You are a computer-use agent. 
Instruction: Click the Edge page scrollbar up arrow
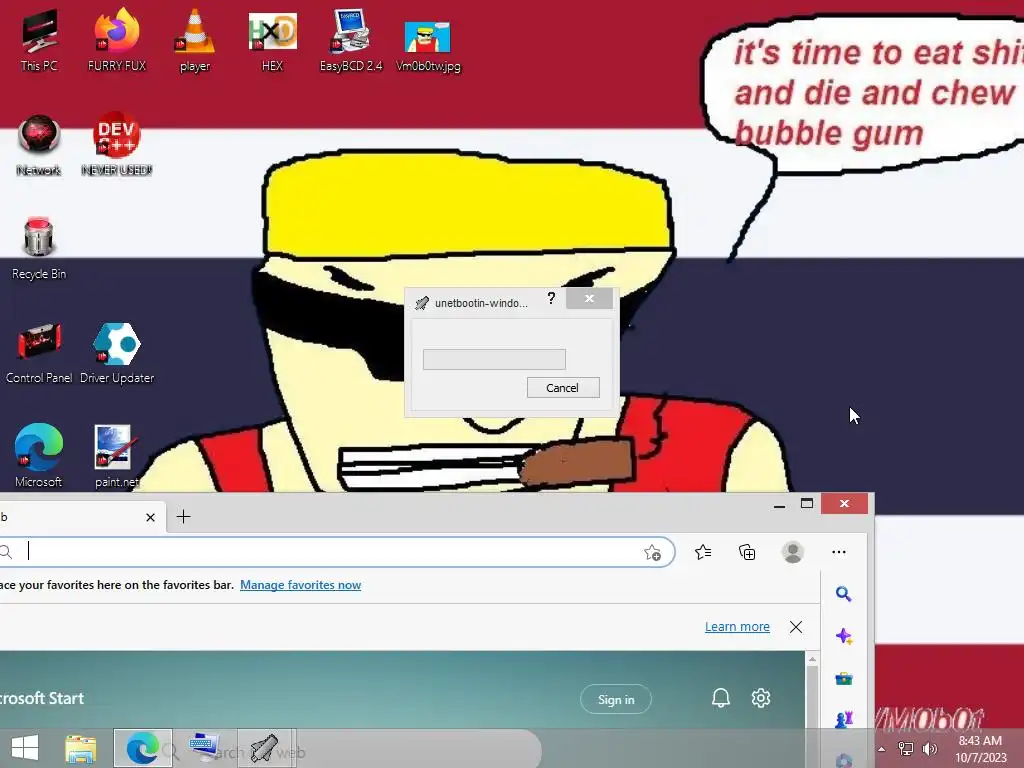coord(812,660)
